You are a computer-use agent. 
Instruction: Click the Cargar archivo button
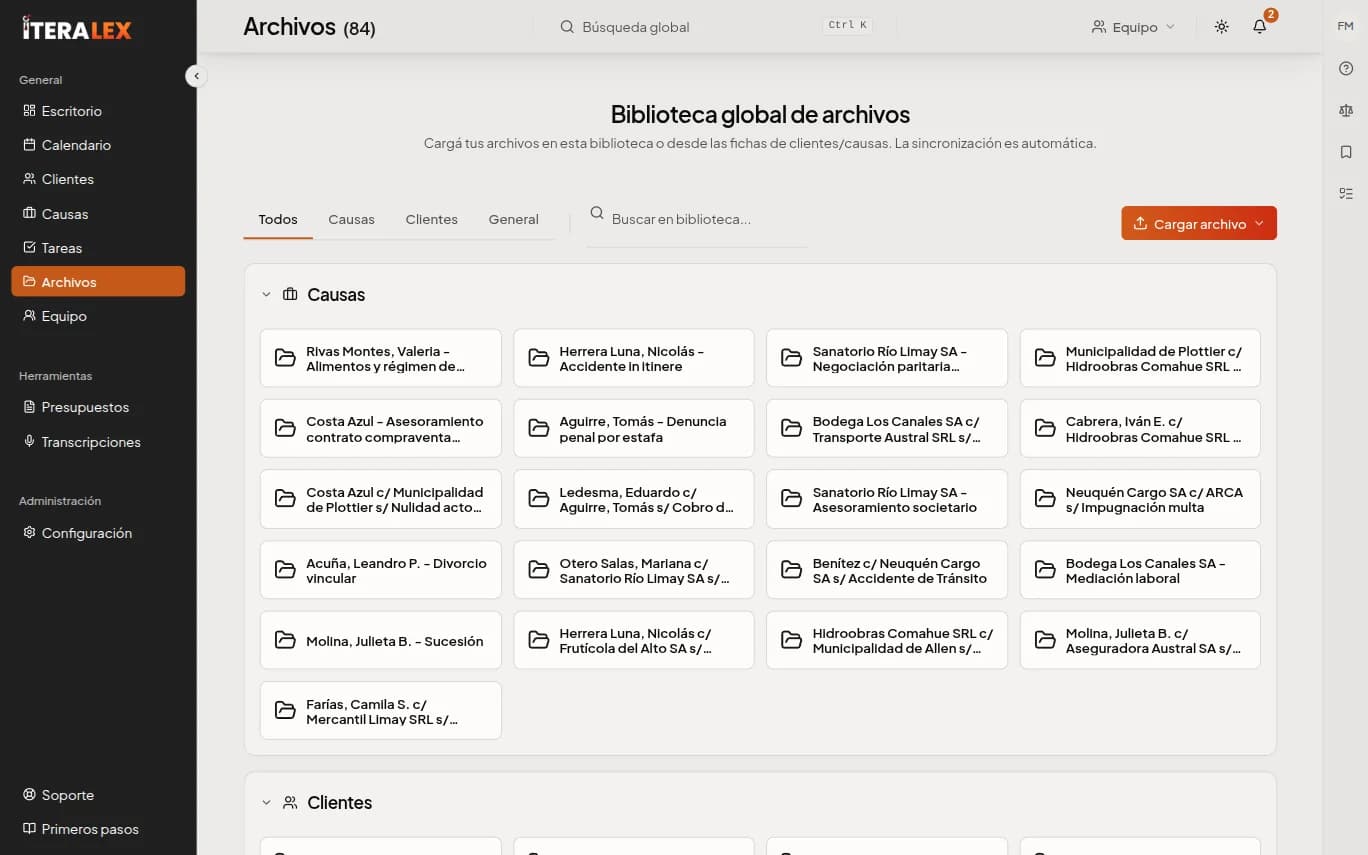pyautogui.click(x=1199, y=223)
